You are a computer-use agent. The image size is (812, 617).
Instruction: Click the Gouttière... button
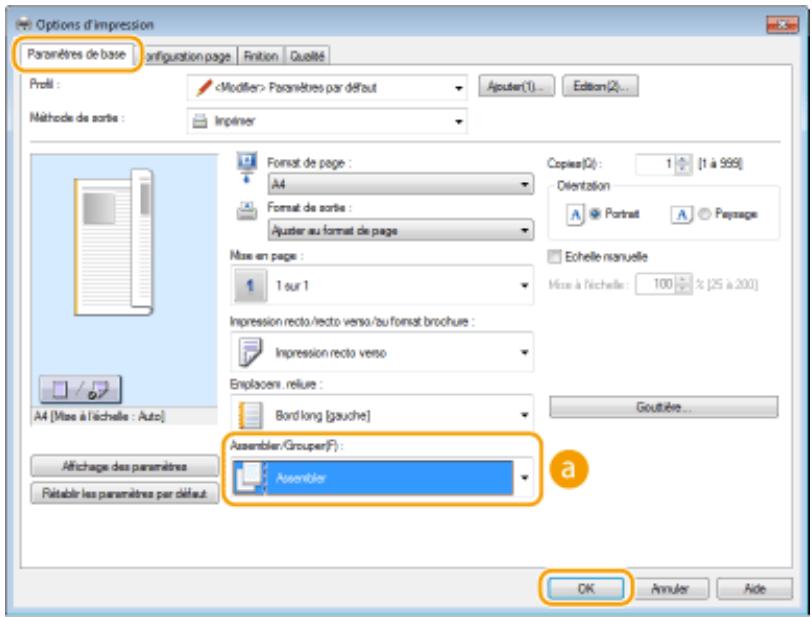pos(663,407)
